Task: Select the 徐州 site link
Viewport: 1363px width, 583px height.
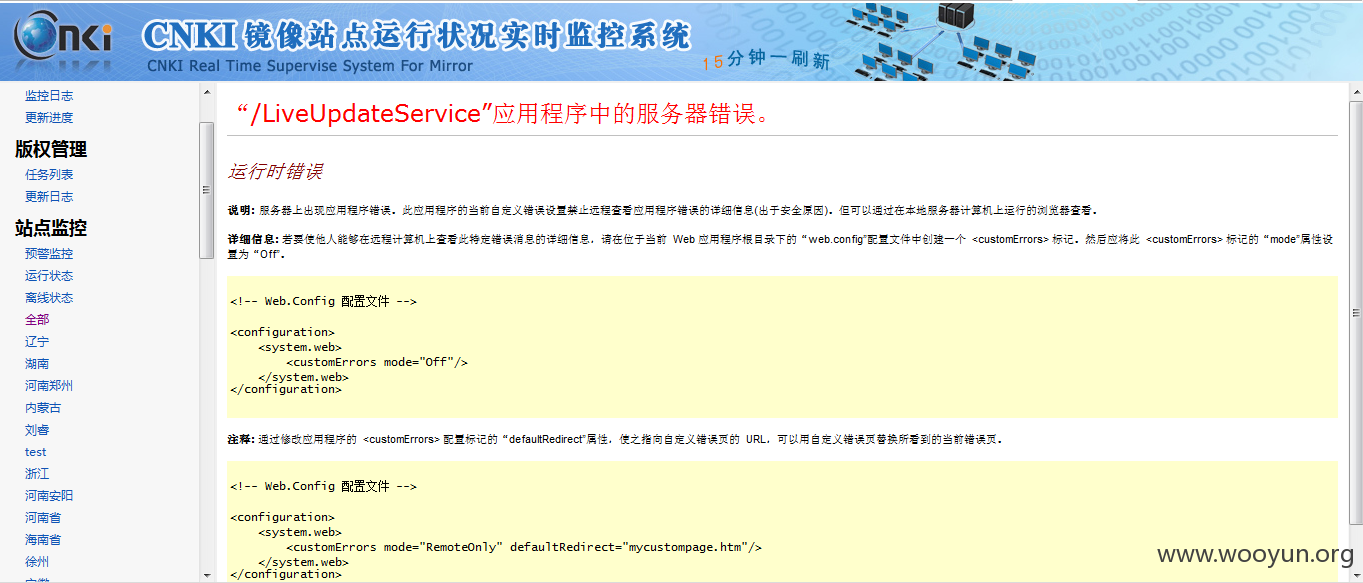Action: [37, 562]
